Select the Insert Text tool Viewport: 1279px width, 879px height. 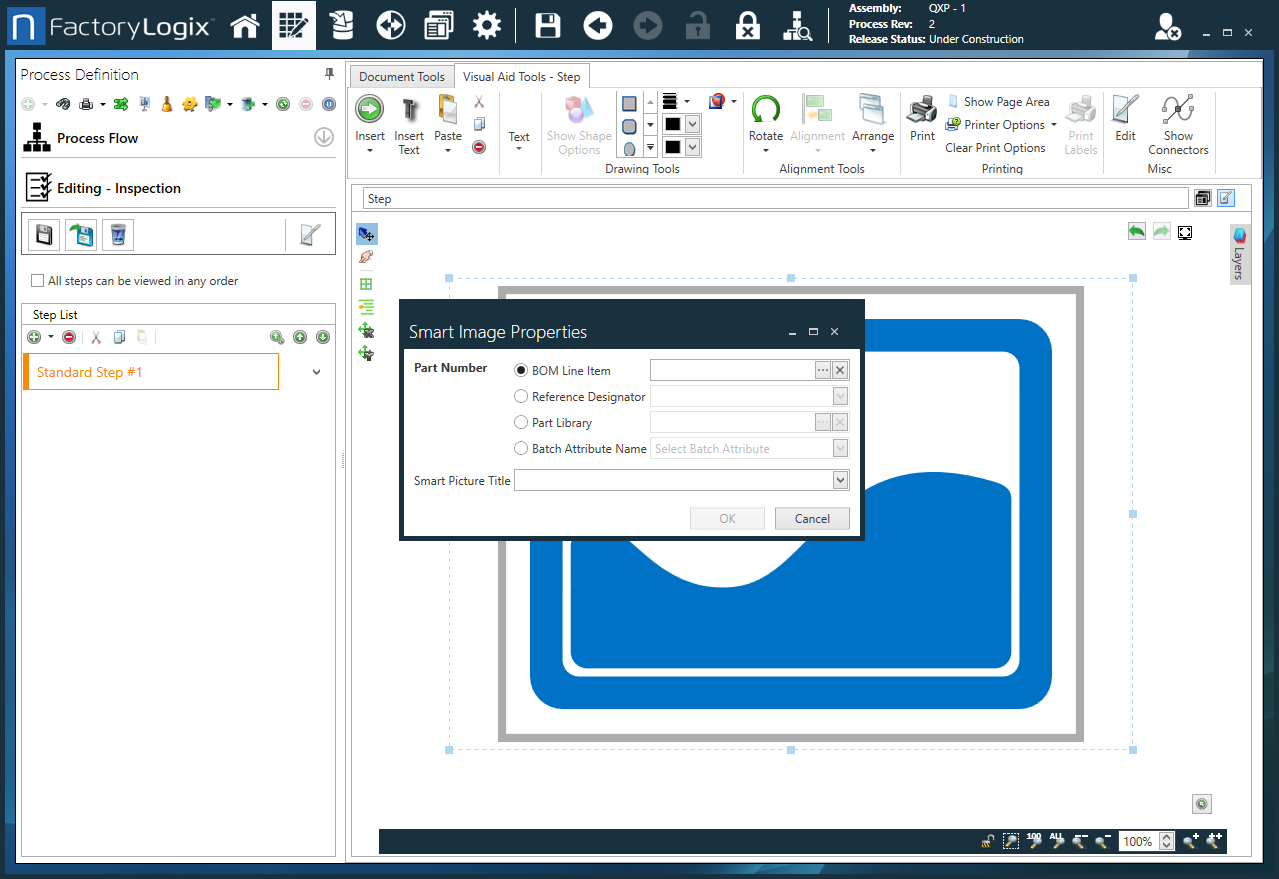pyautogui.click(x=409, y=123)
